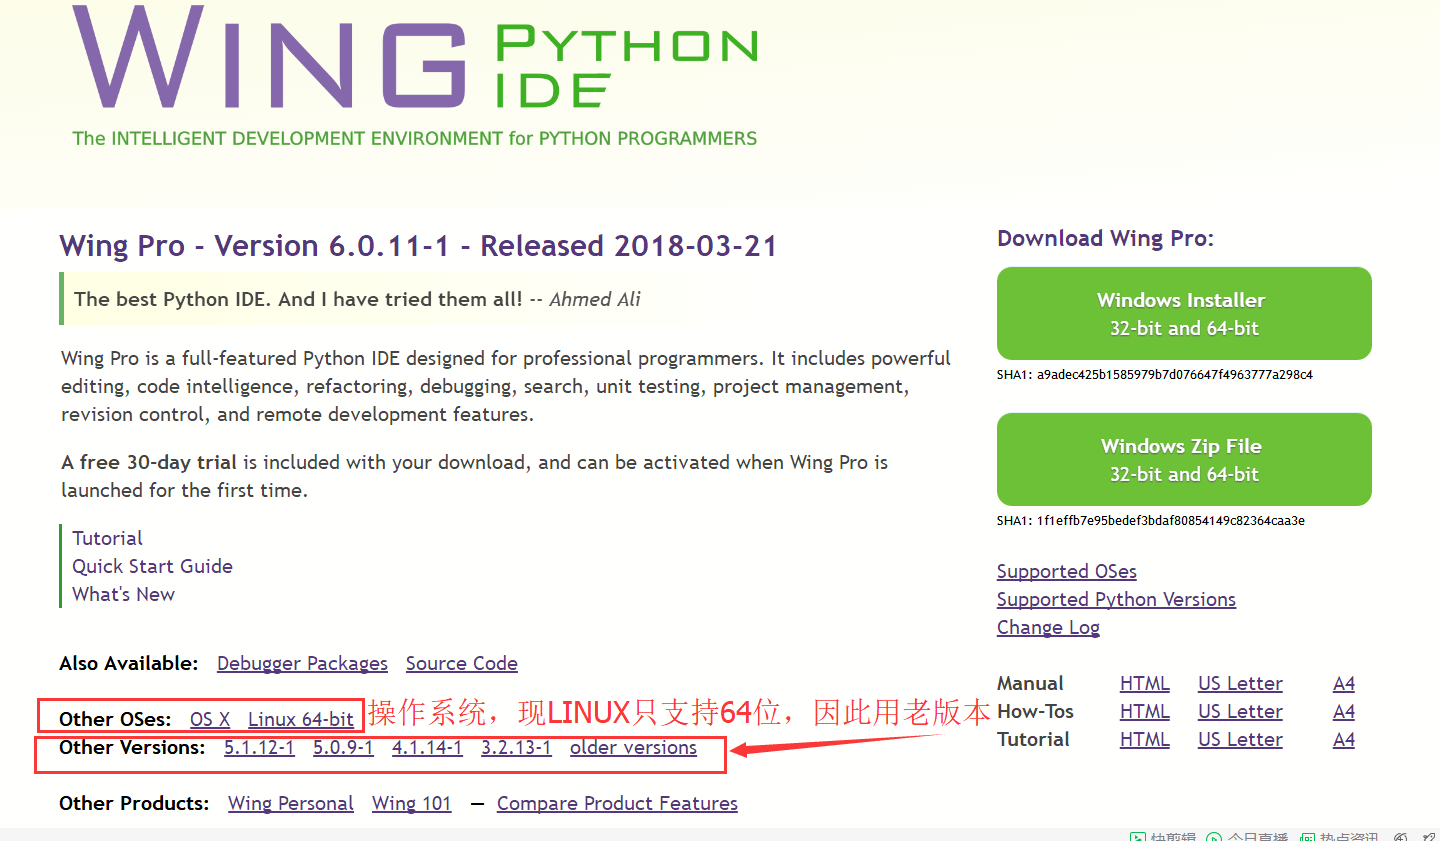The image size is (1440, 841).
Task: Click the full-featured Python IDE description paragraph
Action: [506, 386]
